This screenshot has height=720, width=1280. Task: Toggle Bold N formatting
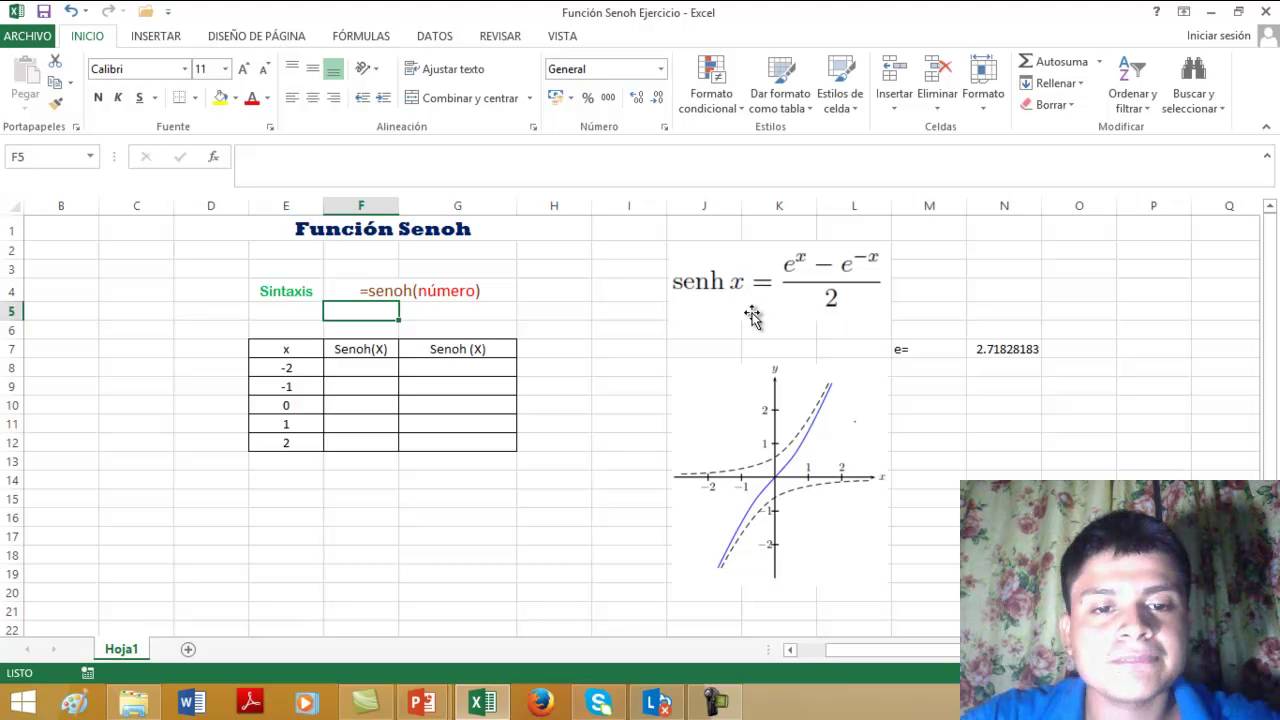click(x=98, y=98)
